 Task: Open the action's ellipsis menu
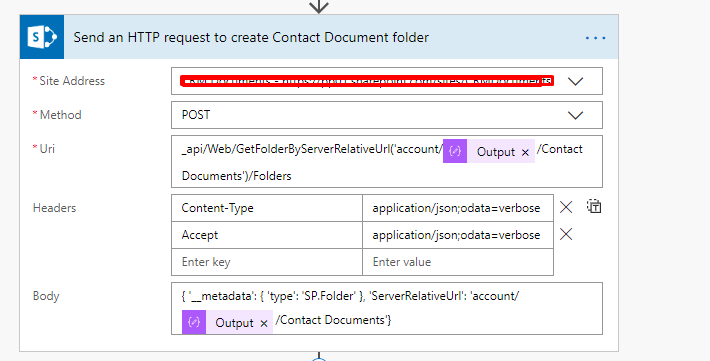click(595, 38)
